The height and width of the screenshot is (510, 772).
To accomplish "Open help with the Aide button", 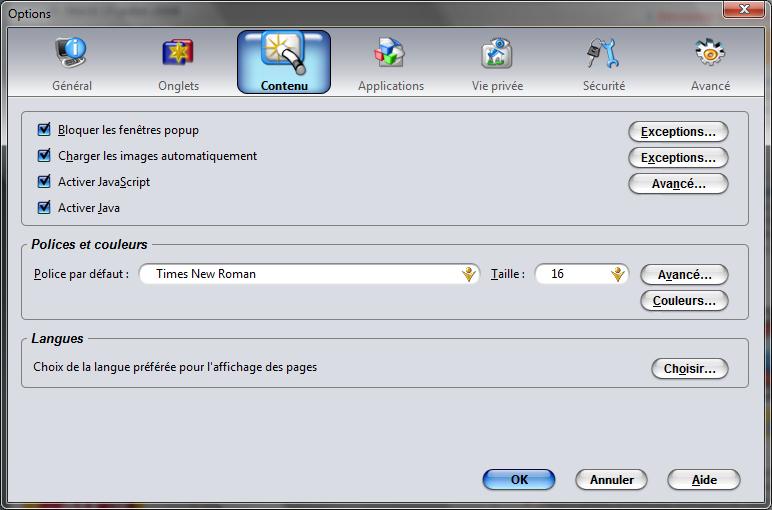I will pos(704,479).
